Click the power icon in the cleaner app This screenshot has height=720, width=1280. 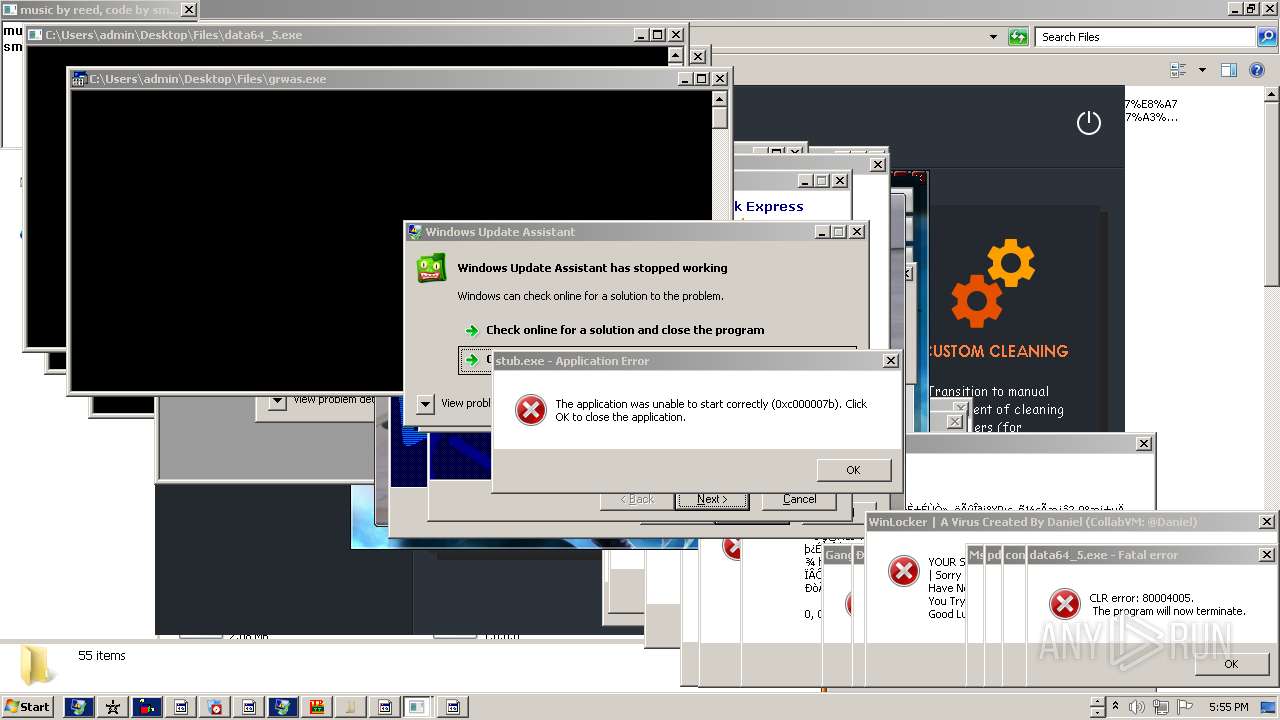1088,123
